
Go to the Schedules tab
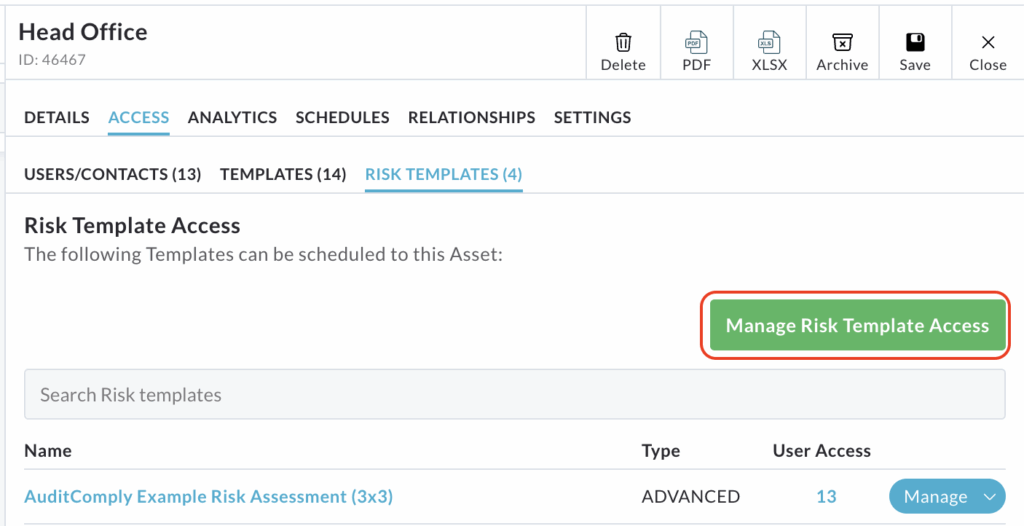pos(342,117)
